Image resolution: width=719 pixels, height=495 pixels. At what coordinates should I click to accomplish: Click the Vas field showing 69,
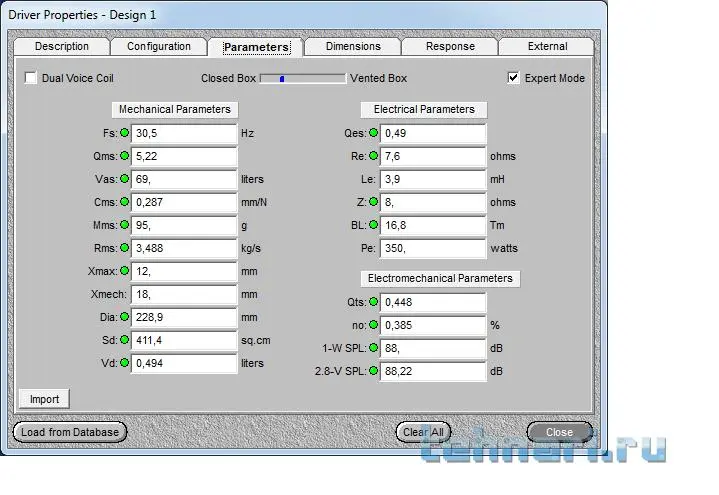click(x=184, y=179)
